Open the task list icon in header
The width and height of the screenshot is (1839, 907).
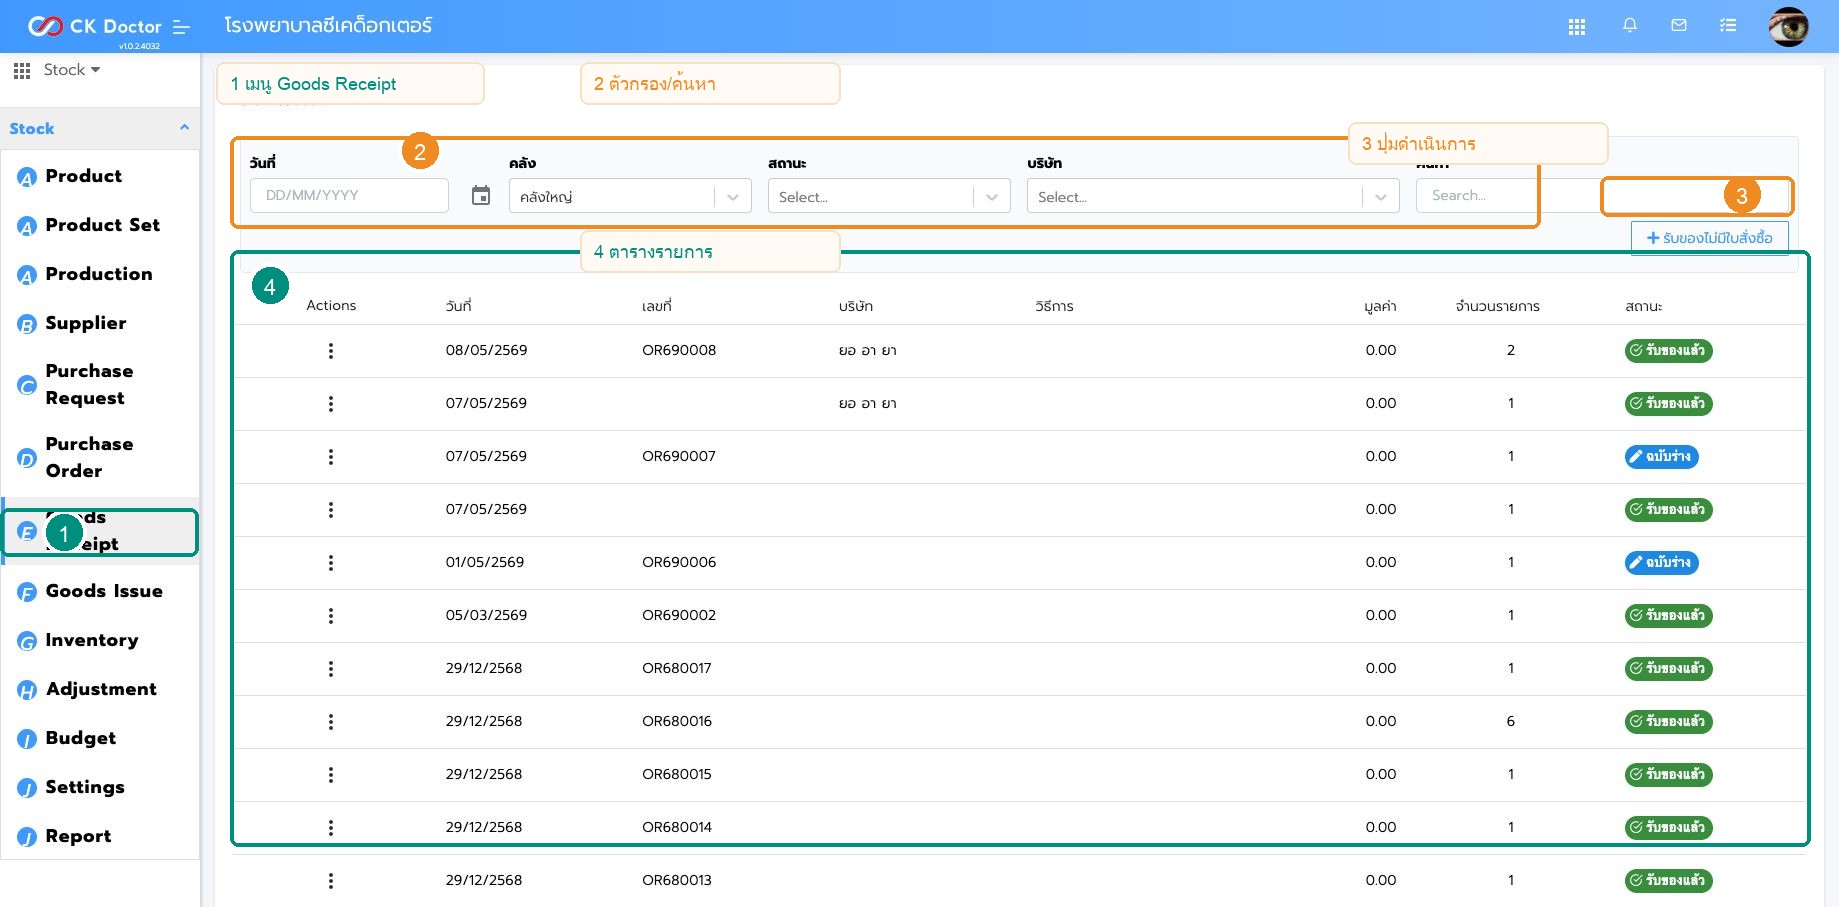[1728, 25]
